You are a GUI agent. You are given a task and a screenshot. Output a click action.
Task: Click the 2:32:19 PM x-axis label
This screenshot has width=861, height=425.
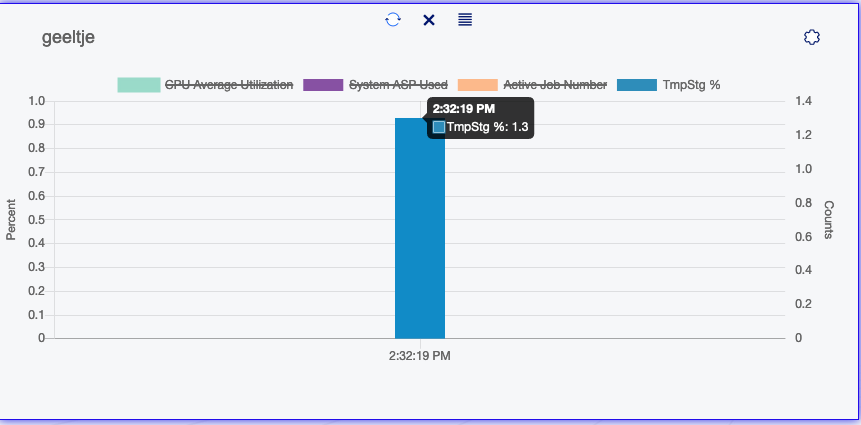(x=420, y=355)
